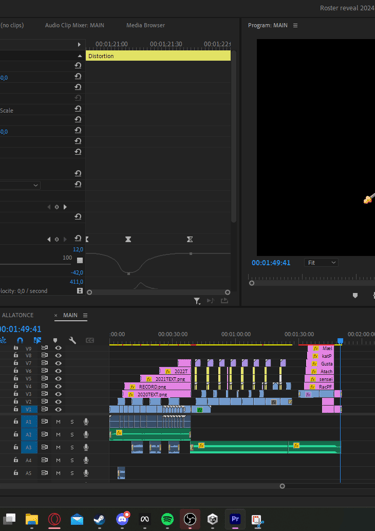This screenshot has width=375, height=531.
Task: Click Effect Controls timeline zoom scroll handle
Action: [x=227, y=292]
